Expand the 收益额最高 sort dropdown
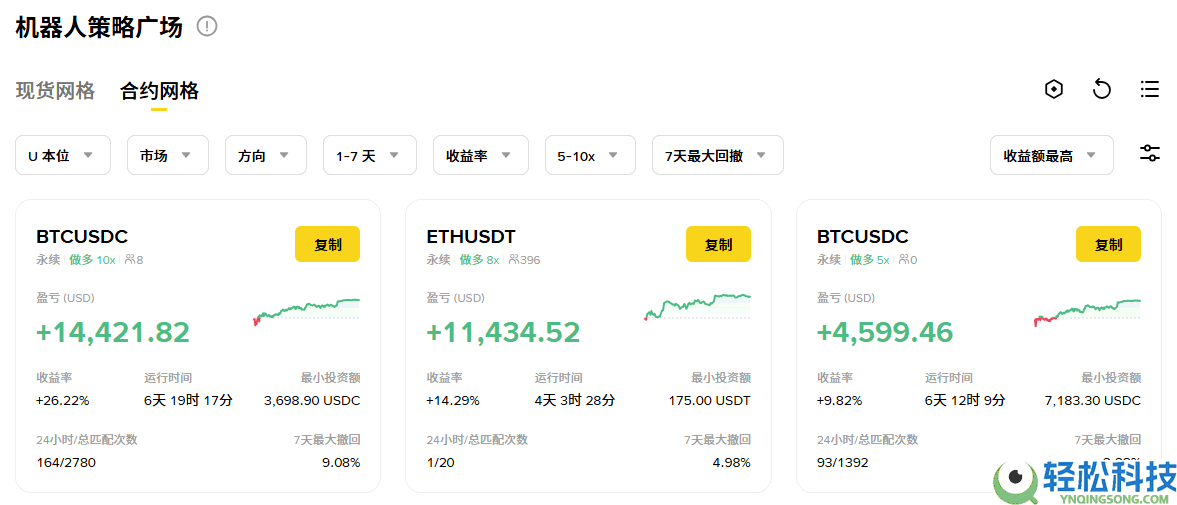 coord(1051,155)
